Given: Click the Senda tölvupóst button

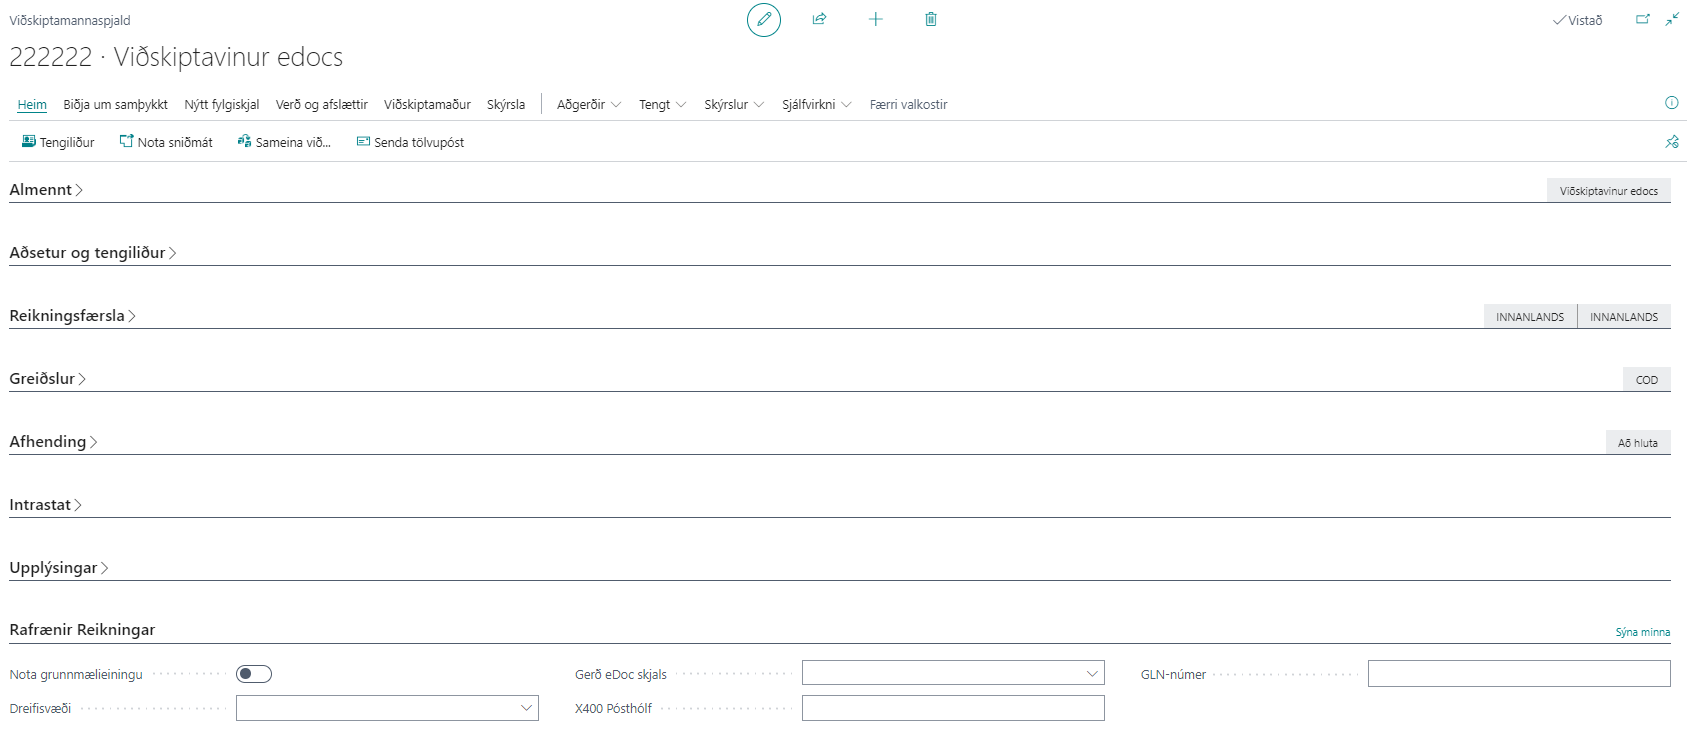Looking at the screenshot, I should (x=410, y=143).
